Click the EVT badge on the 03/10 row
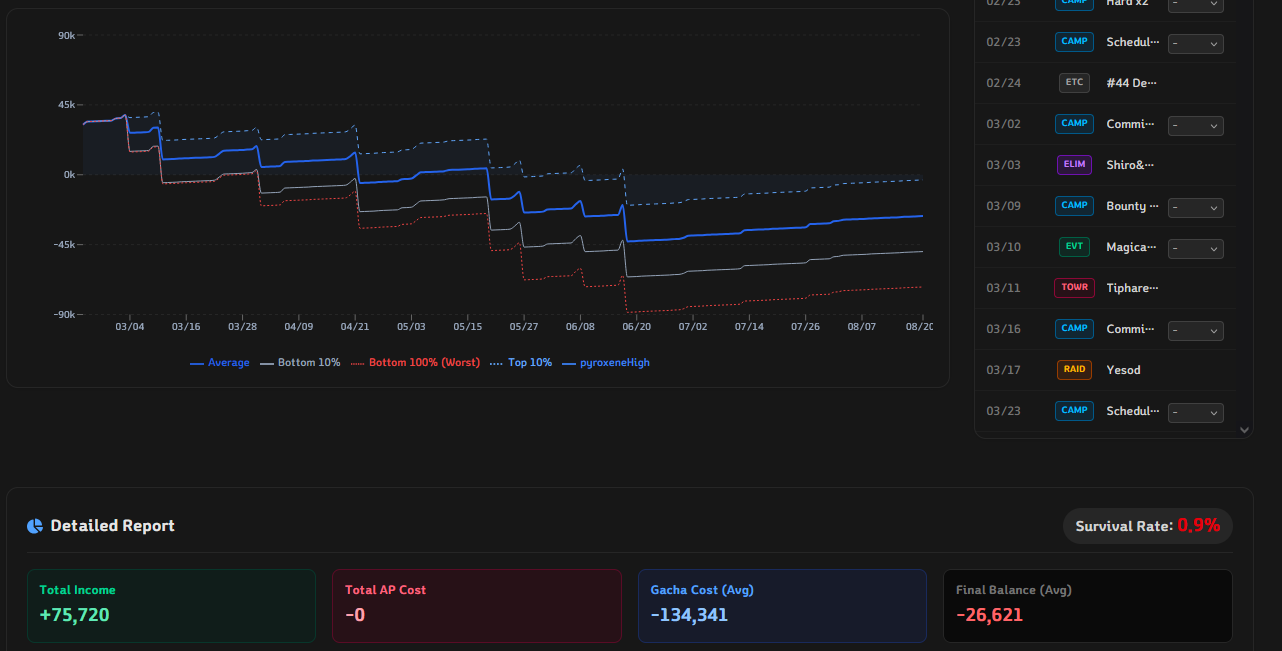This screenshot has height=651, width=1282. [1074, 247]
